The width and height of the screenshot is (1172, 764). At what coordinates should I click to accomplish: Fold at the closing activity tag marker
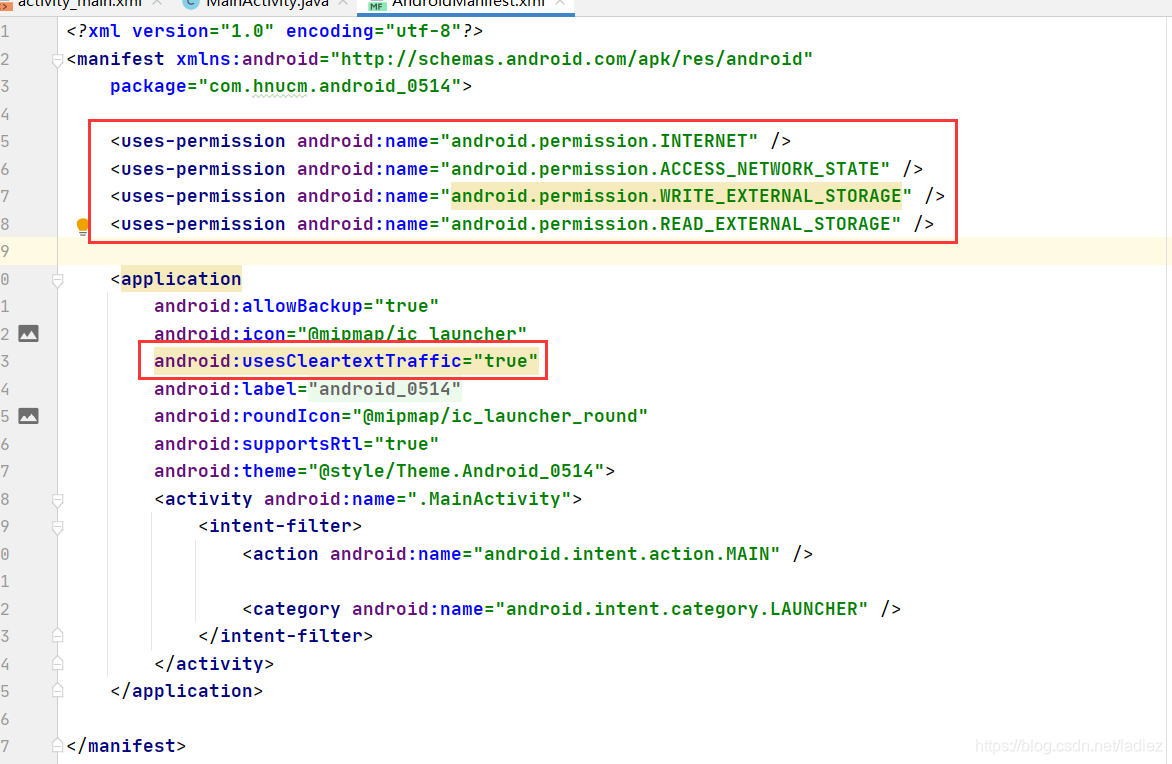click(58, 664)
